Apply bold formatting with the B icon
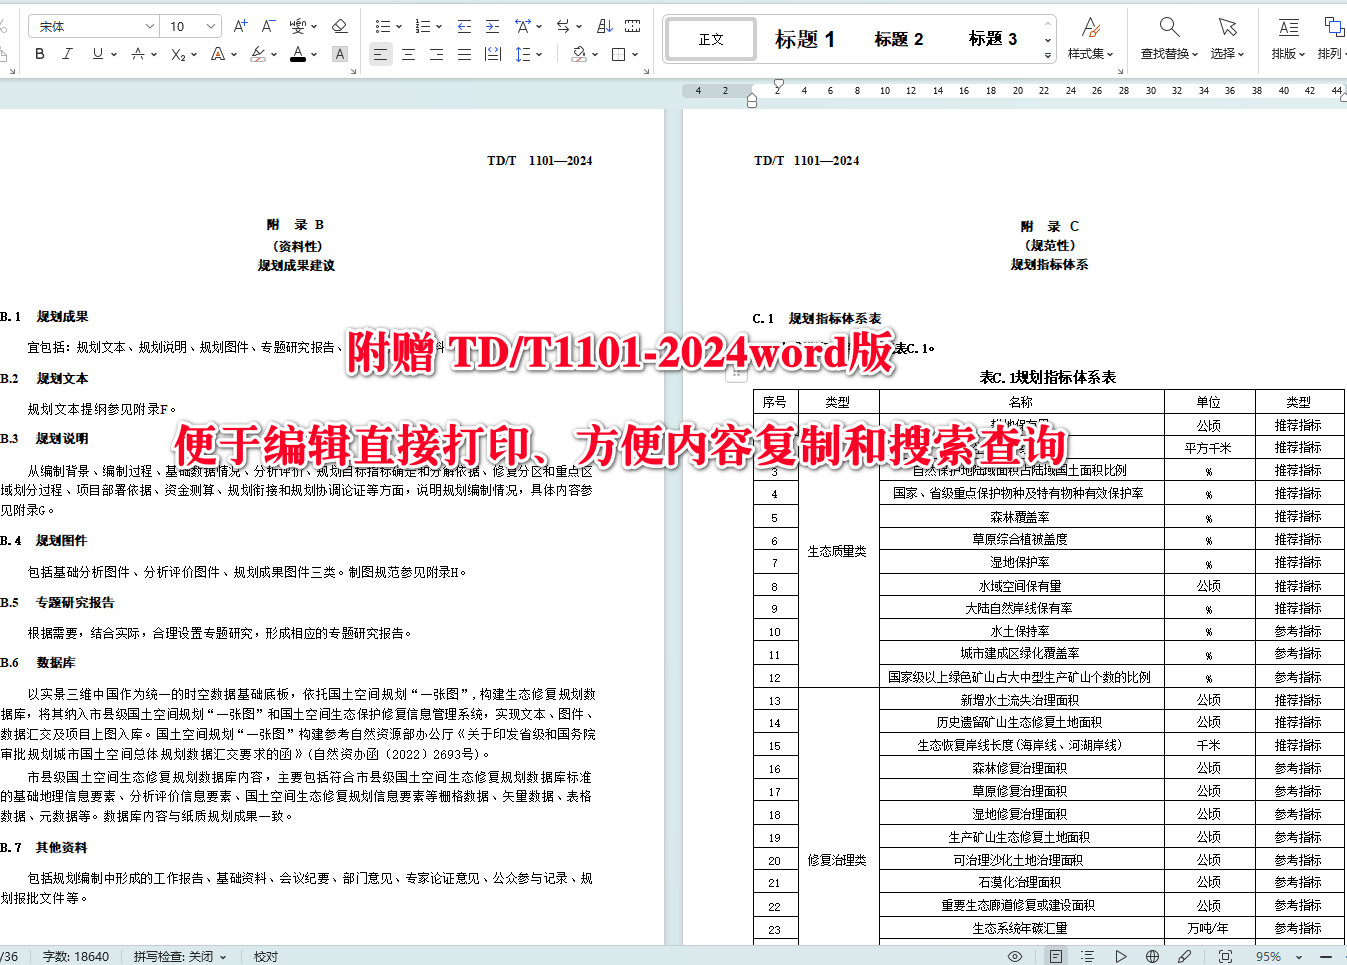Screen dimensions: 1347x965 38,54
